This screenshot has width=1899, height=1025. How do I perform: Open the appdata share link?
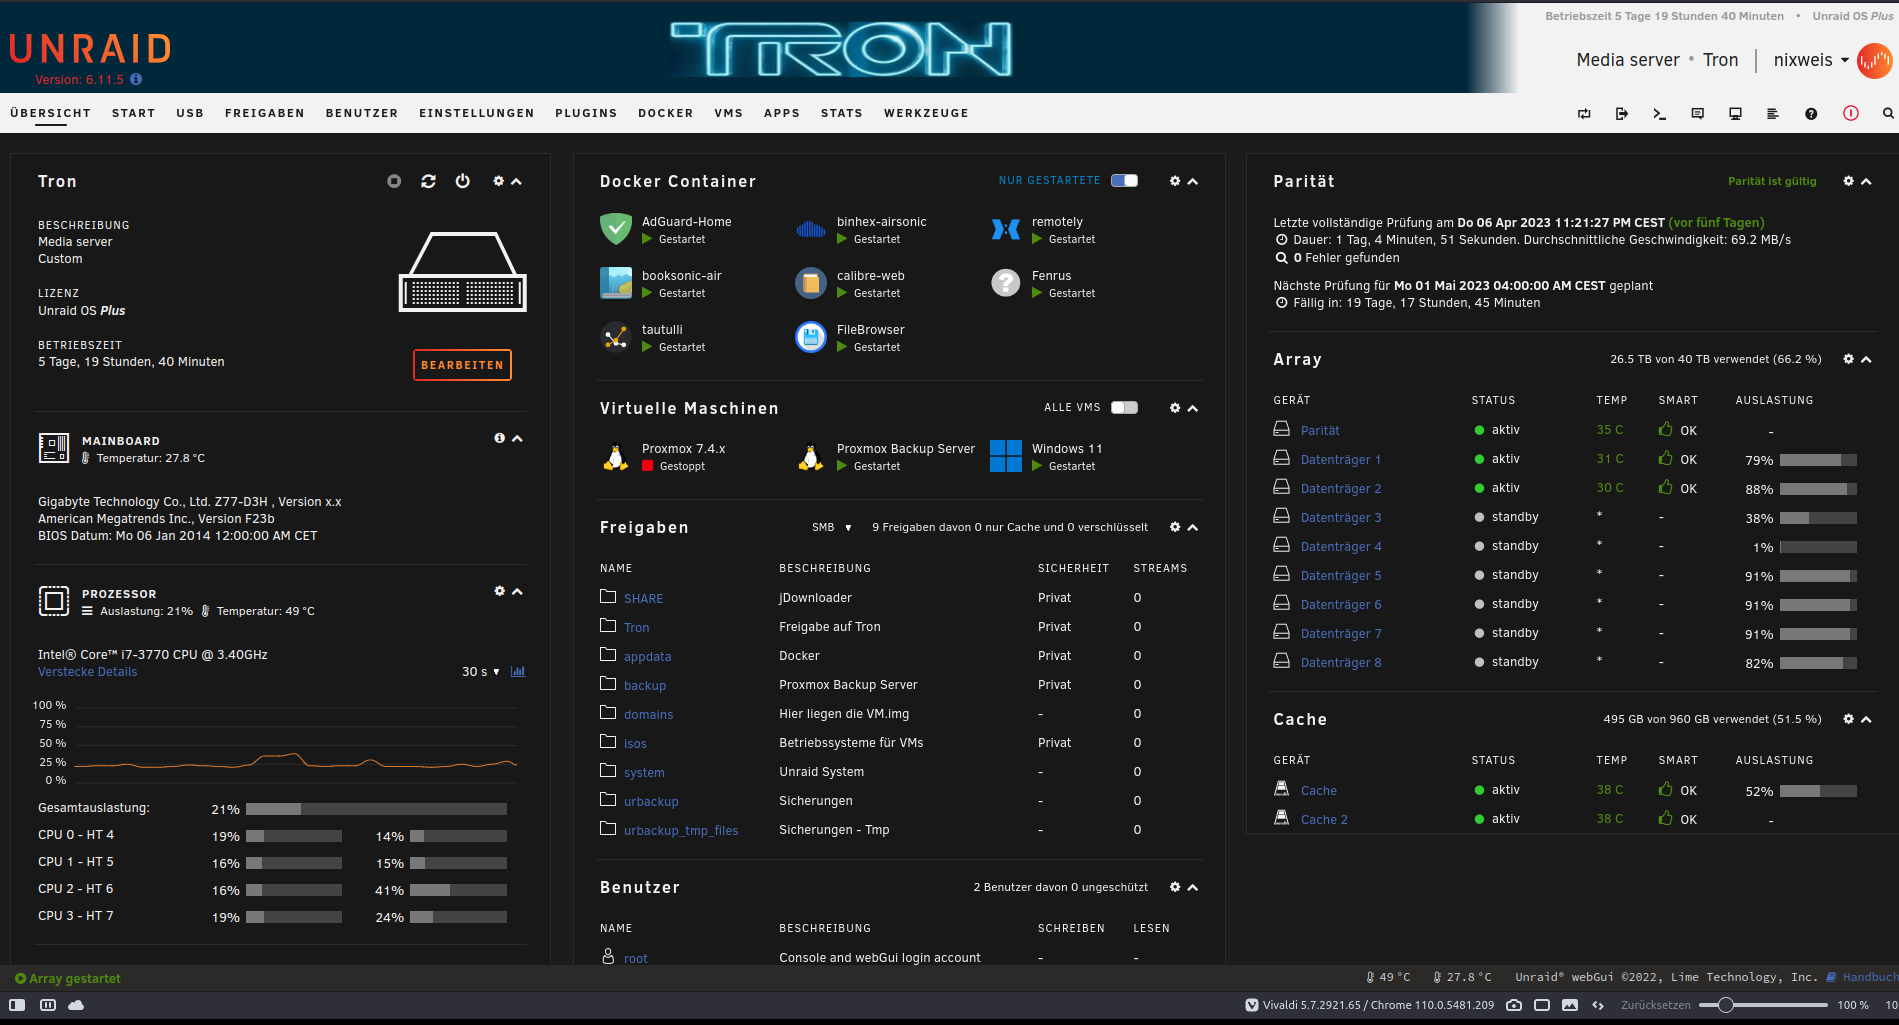[x=647, y=657]
